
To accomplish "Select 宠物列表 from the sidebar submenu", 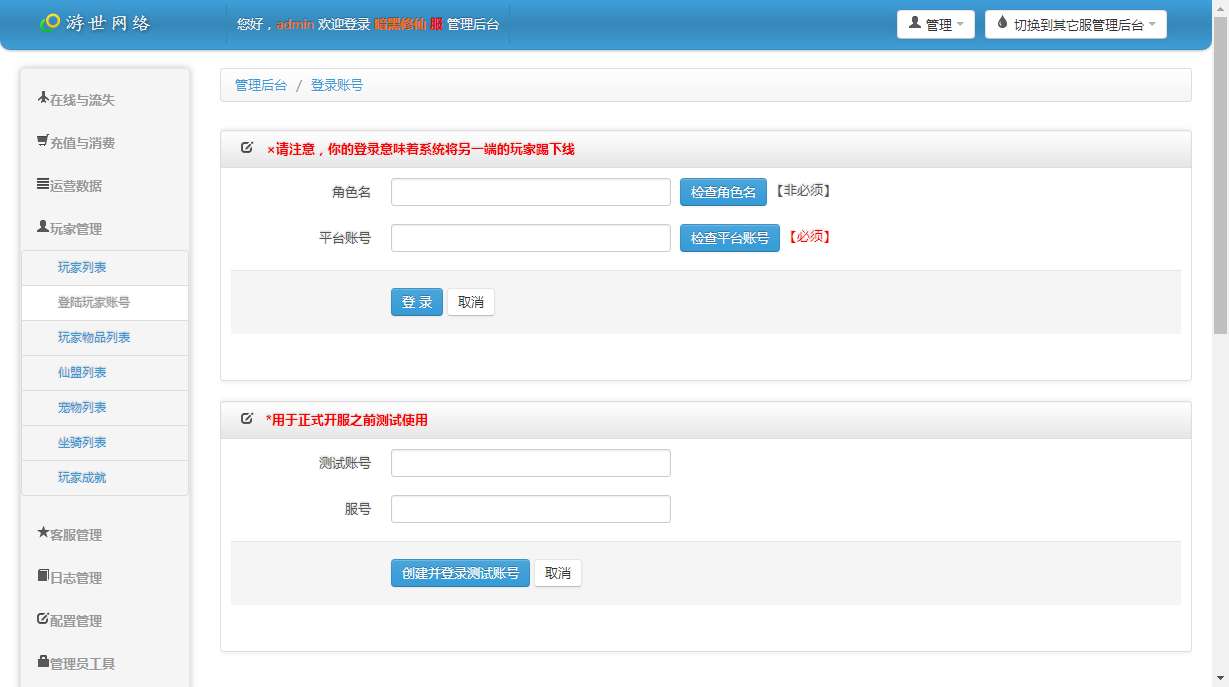I will point(81,407).
